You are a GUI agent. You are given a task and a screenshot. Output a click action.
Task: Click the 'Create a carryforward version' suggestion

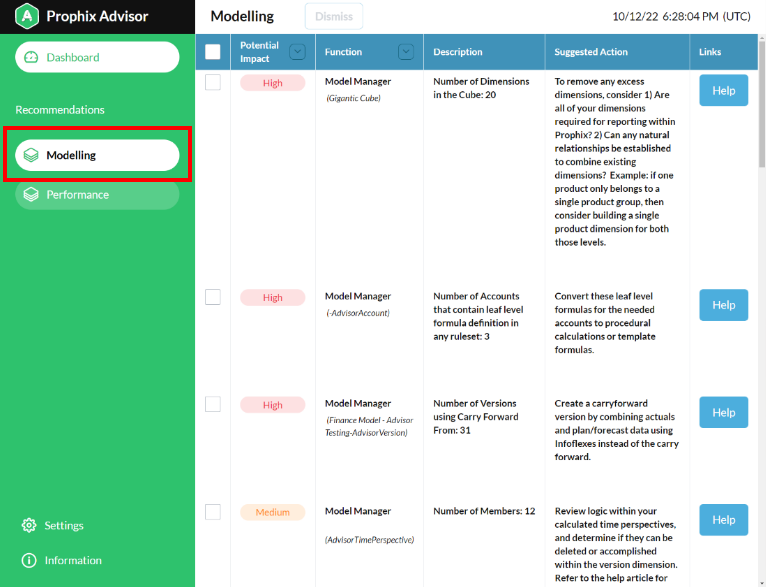pyautogui.click(x=617, y=430)
